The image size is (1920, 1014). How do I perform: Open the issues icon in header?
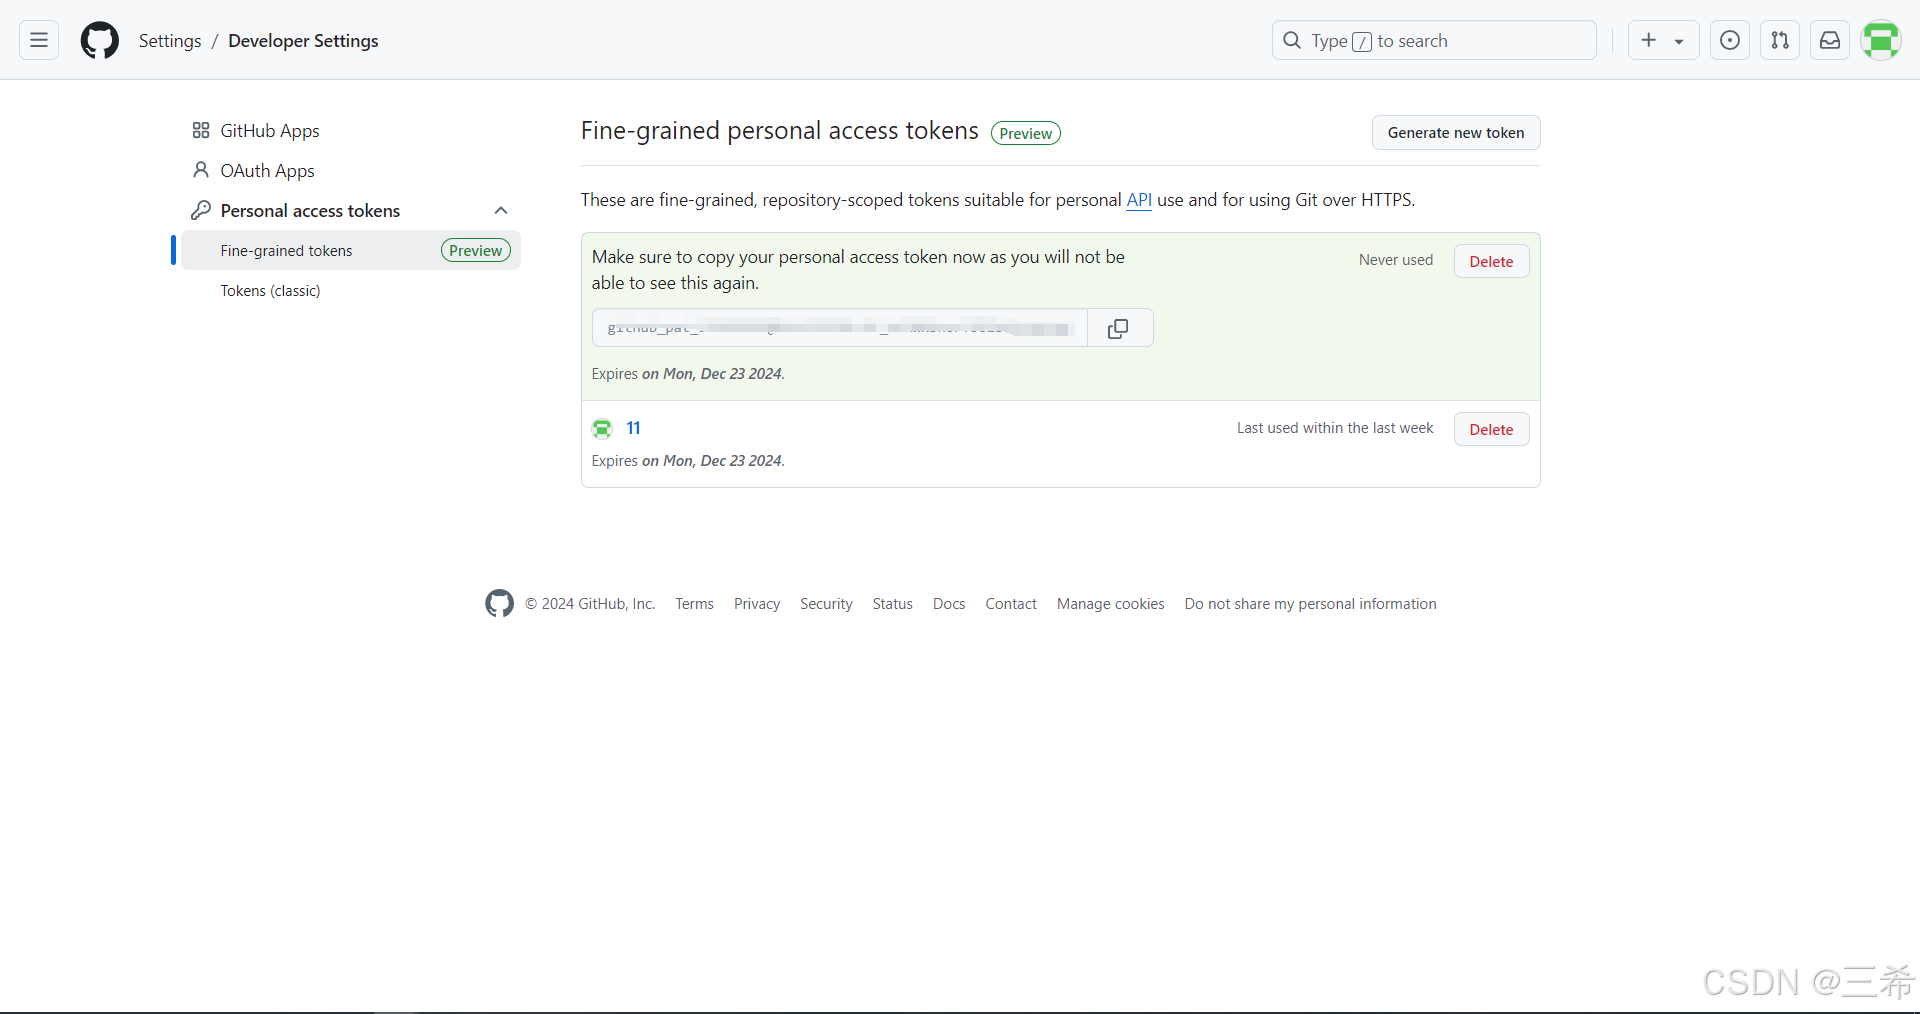coord(1729,40)
